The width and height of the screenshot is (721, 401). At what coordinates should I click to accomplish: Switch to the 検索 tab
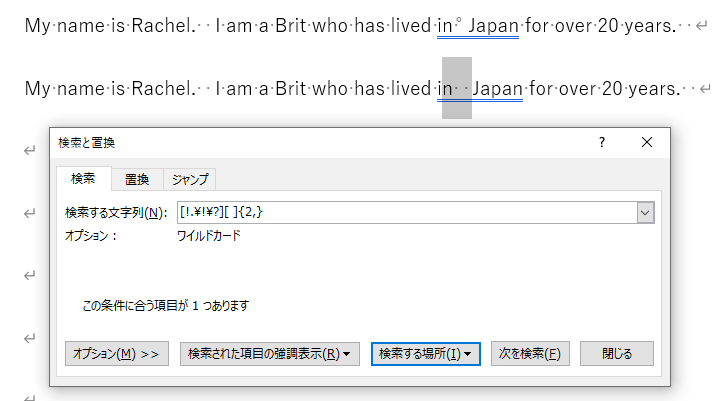83,179
